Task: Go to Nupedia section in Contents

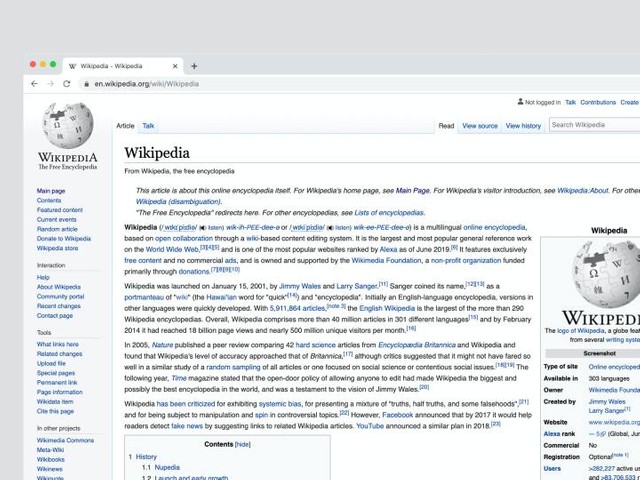Action: pyautogui.click(x=167, y=467)
